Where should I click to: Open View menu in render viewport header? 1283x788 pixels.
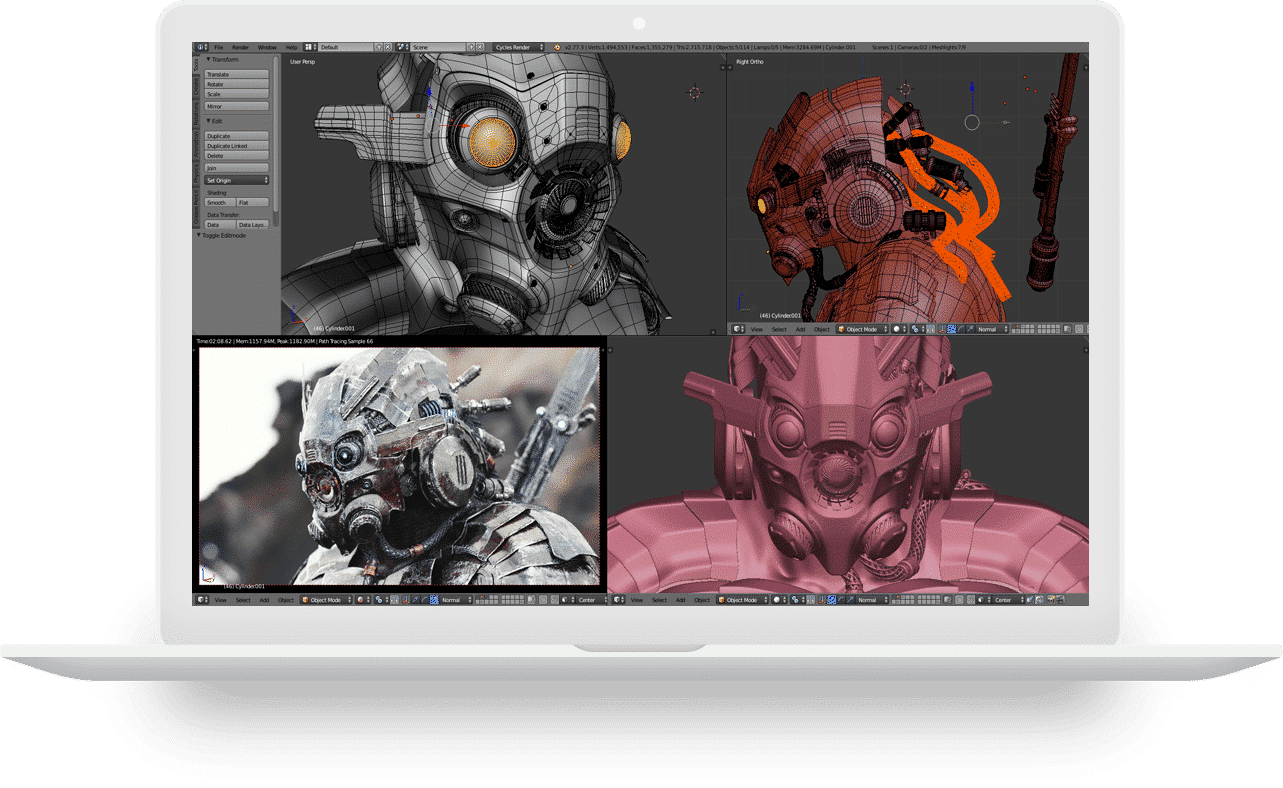pyautogui.click(x=221, y=600)
